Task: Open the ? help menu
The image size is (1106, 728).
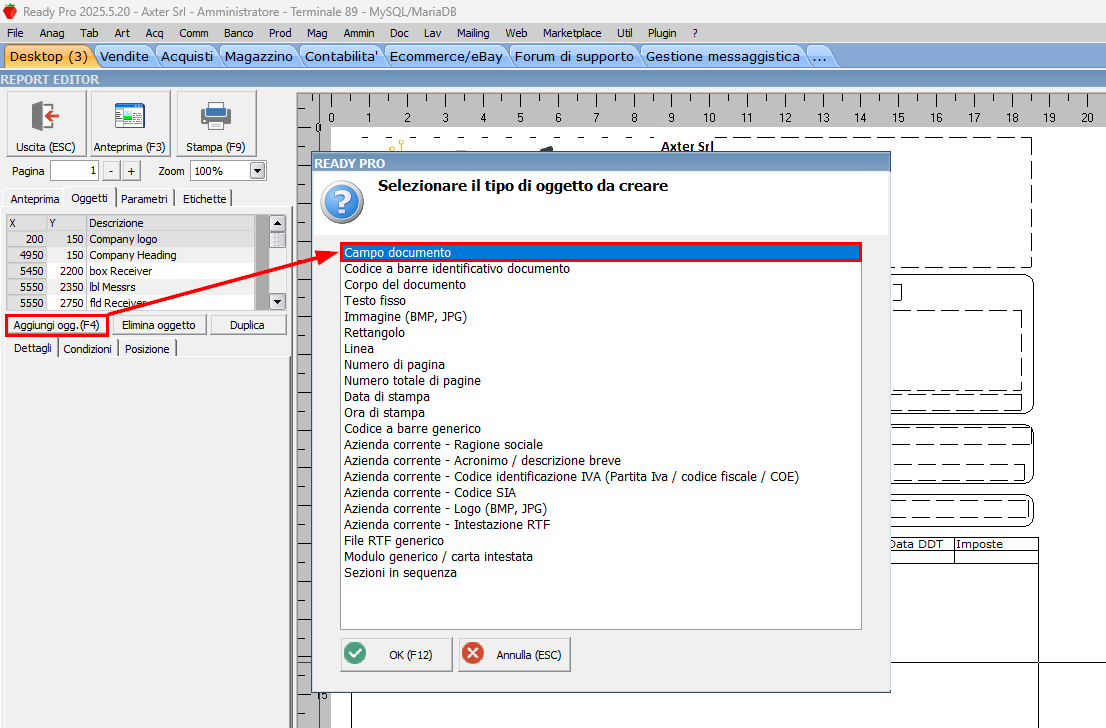Action: point(695,33)
